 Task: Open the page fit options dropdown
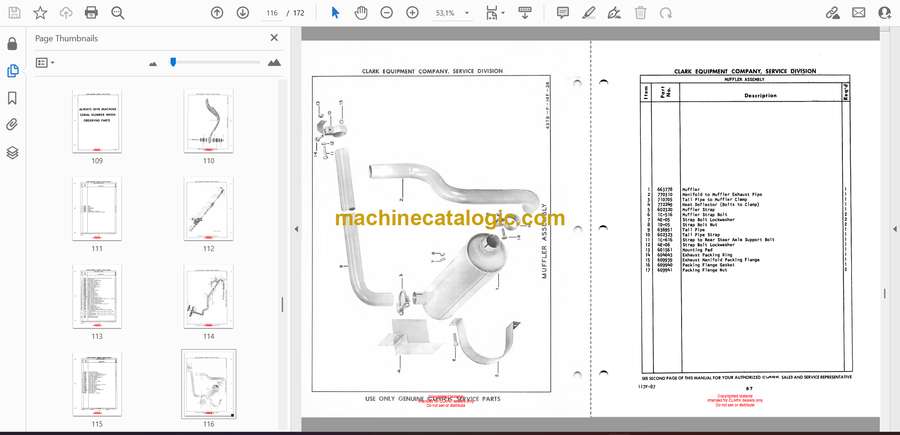pyautogui.click(x=495, y=13)
